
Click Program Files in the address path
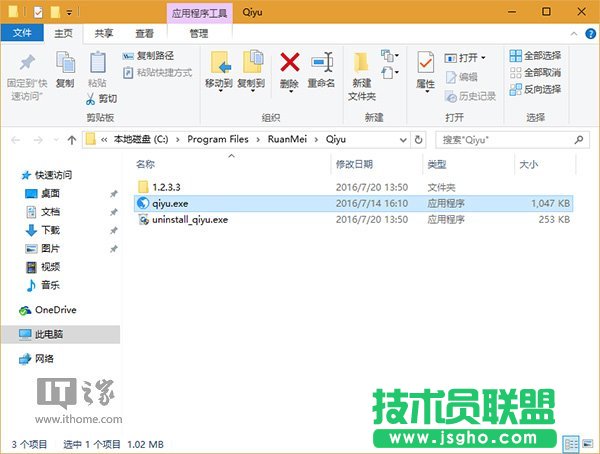(218, 139)
